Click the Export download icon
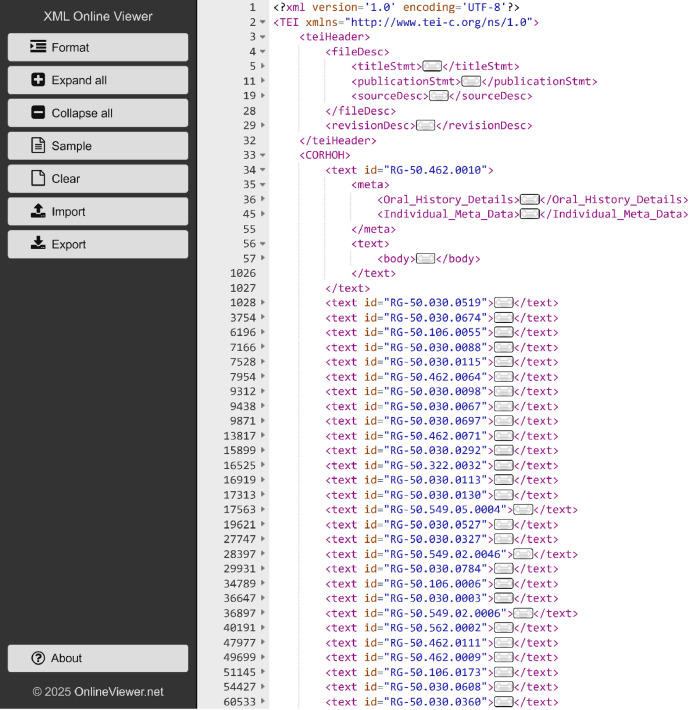 (38, 244)
